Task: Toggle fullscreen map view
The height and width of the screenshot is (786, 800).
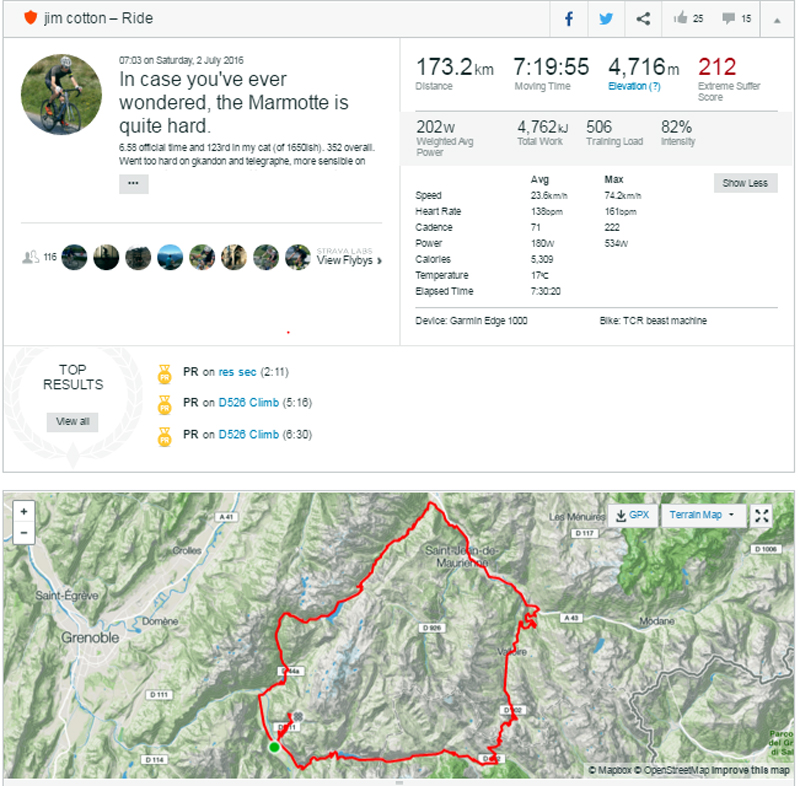Action: click(x=763, y=515)
